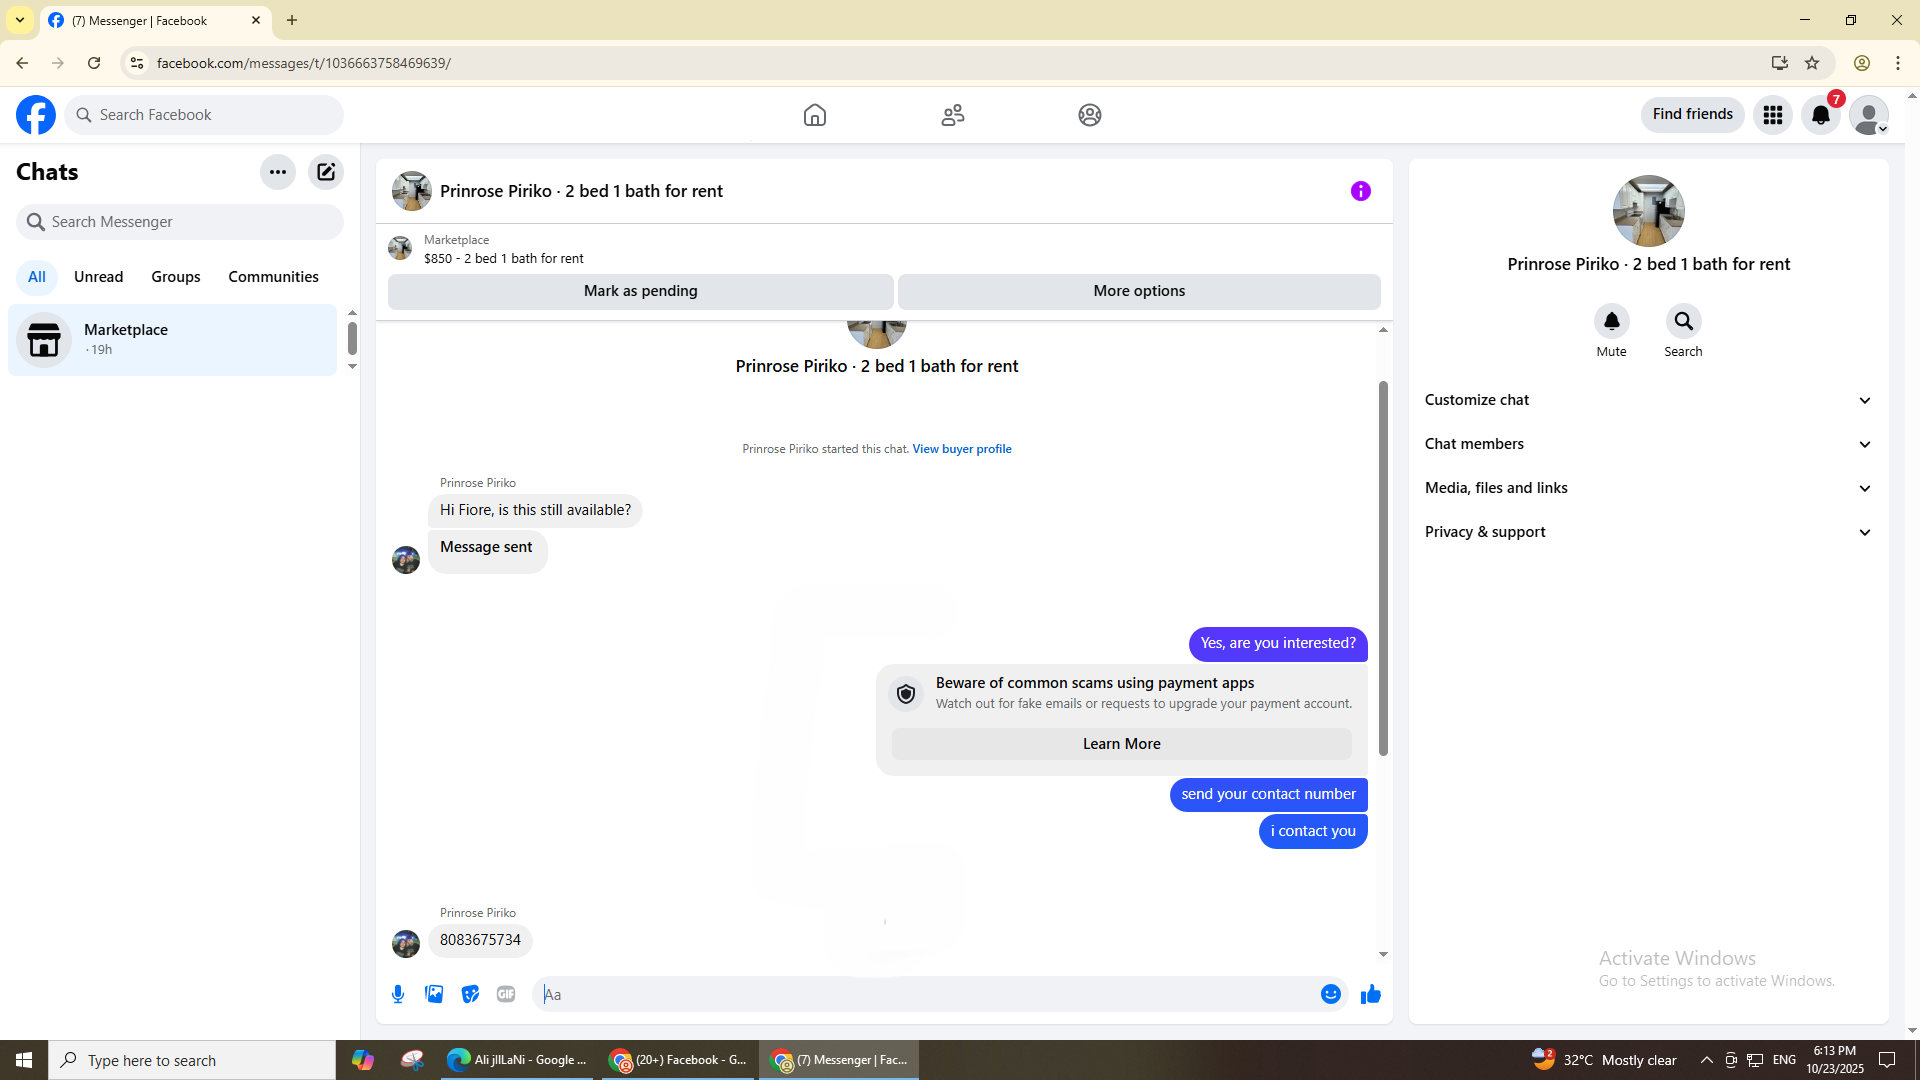Open the GIF picker

click(x=506, y=994)
